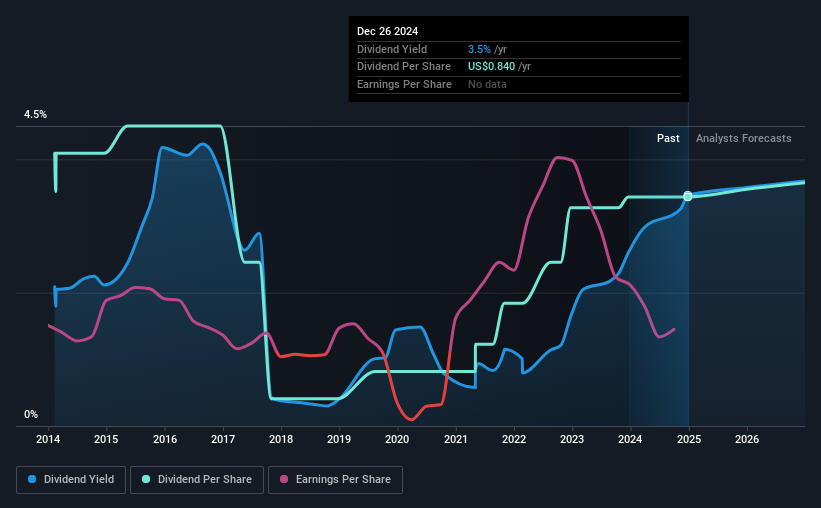Click the blue Dividend Yield legend dot
Image resolution: width=821 pixels, height=508 pixels.
coord(32,479)
